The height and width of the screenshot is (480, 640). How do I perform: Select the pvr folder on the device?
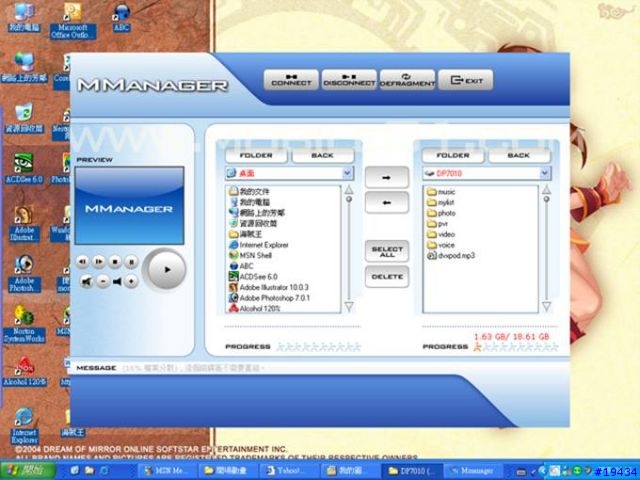tap(438, 223)
